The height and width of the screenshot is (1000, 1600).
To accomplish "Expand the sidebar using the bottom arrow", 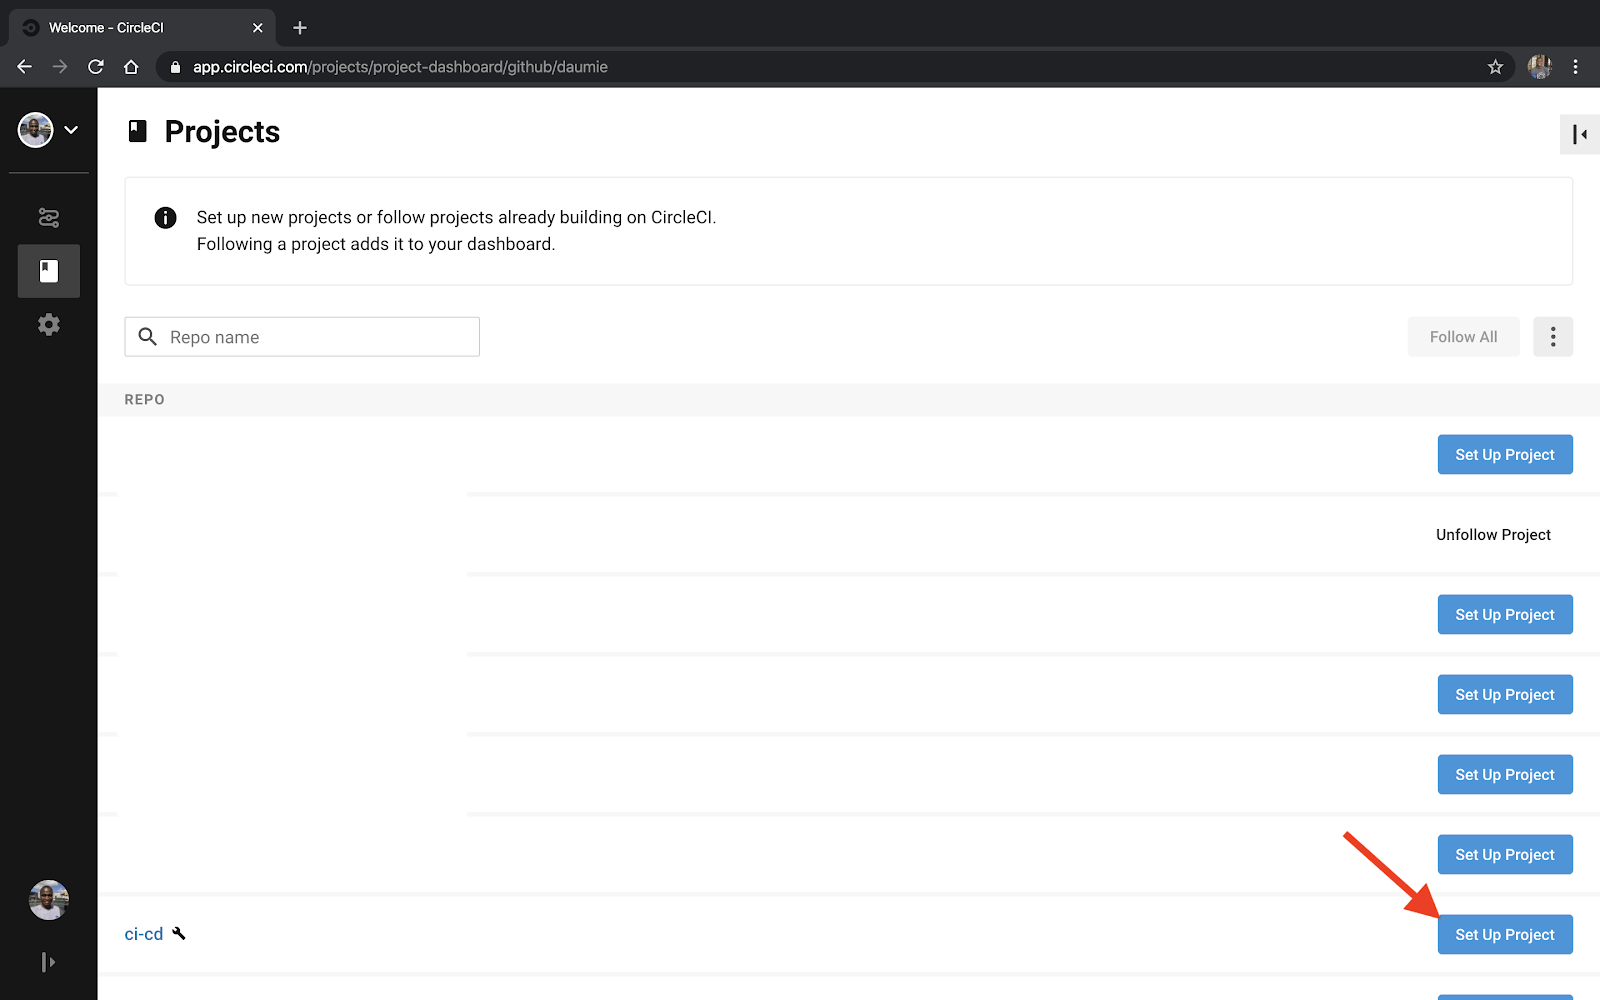I will 48,961.
